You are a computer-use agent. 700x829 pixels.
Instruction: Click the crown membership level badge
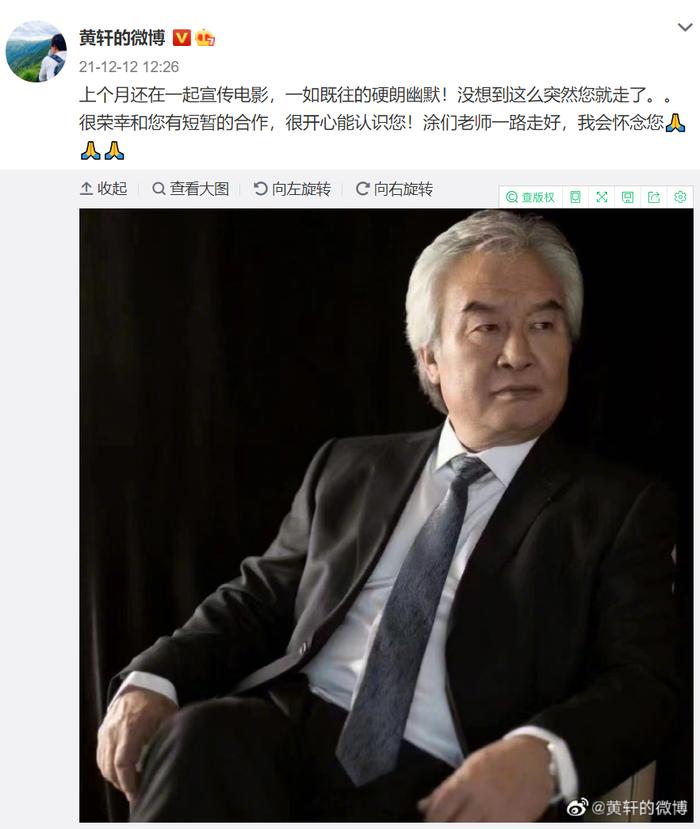coord(205,38)
